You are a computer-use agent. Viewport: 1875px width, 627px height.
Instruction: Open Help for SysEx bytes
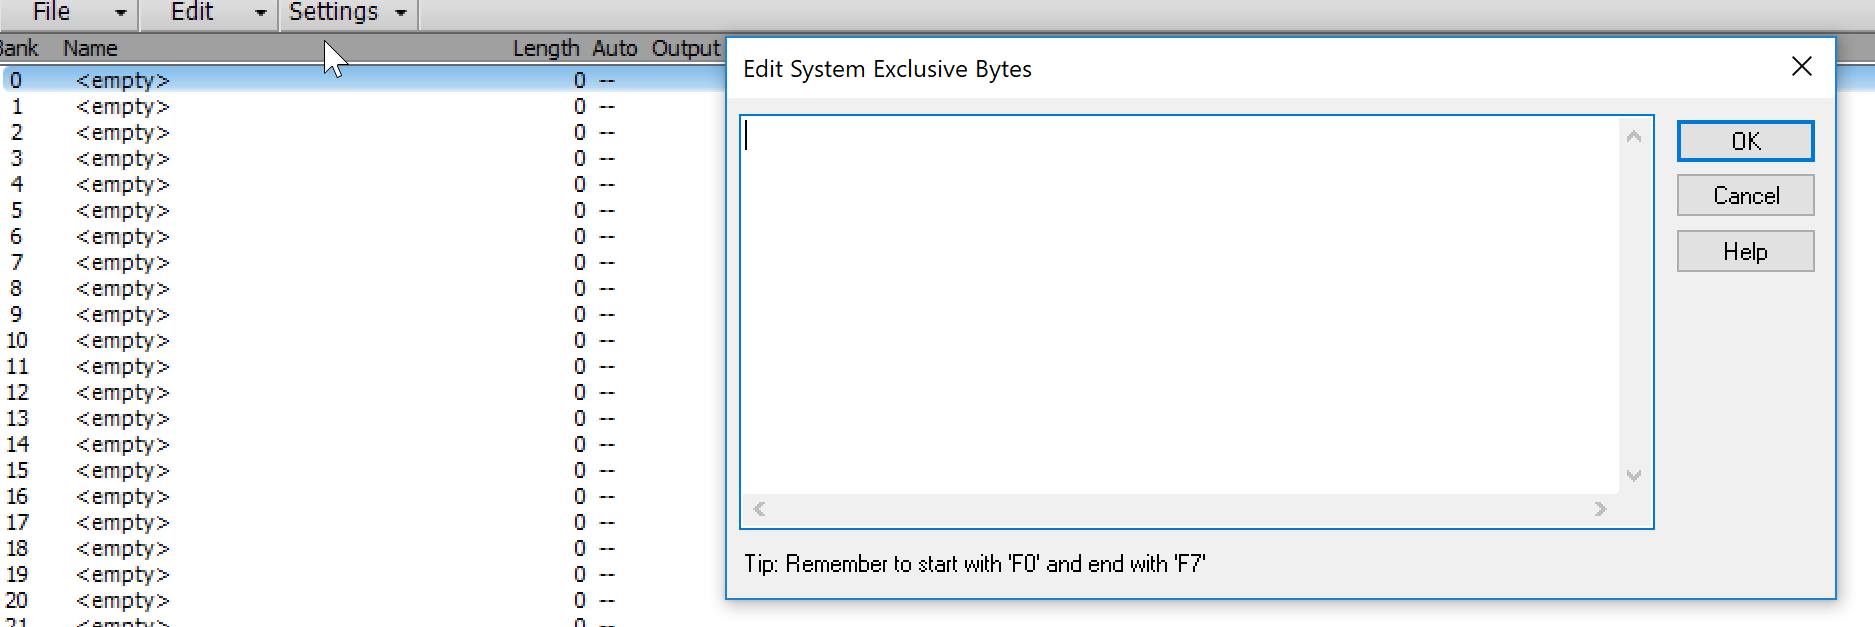pyautogui.click(x=1745, y=251)
